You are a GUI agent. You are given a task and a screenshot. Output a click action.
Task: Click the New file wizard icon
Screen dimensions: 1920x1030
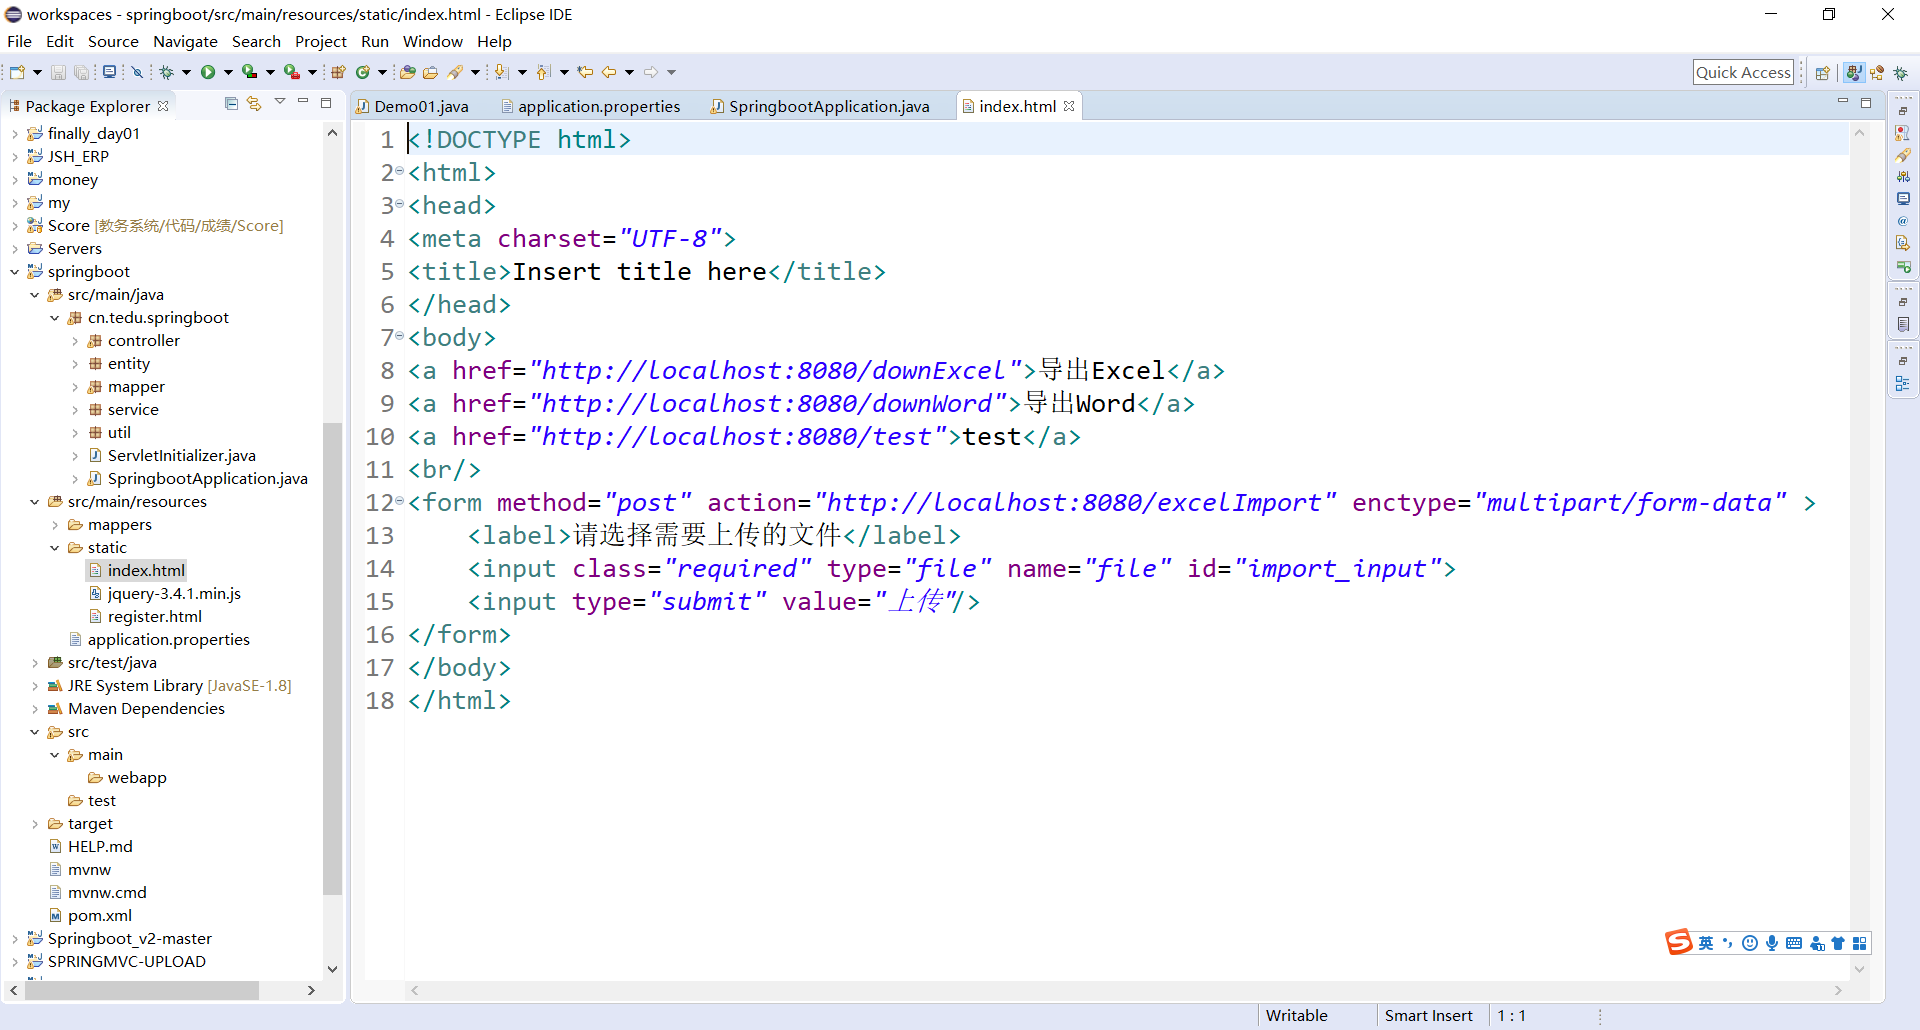pyautogui.click(x=17, y=72)
